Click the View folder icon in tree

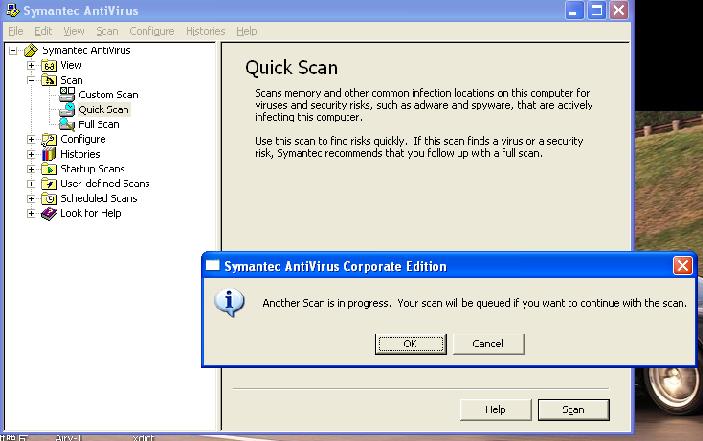point(49,65)
